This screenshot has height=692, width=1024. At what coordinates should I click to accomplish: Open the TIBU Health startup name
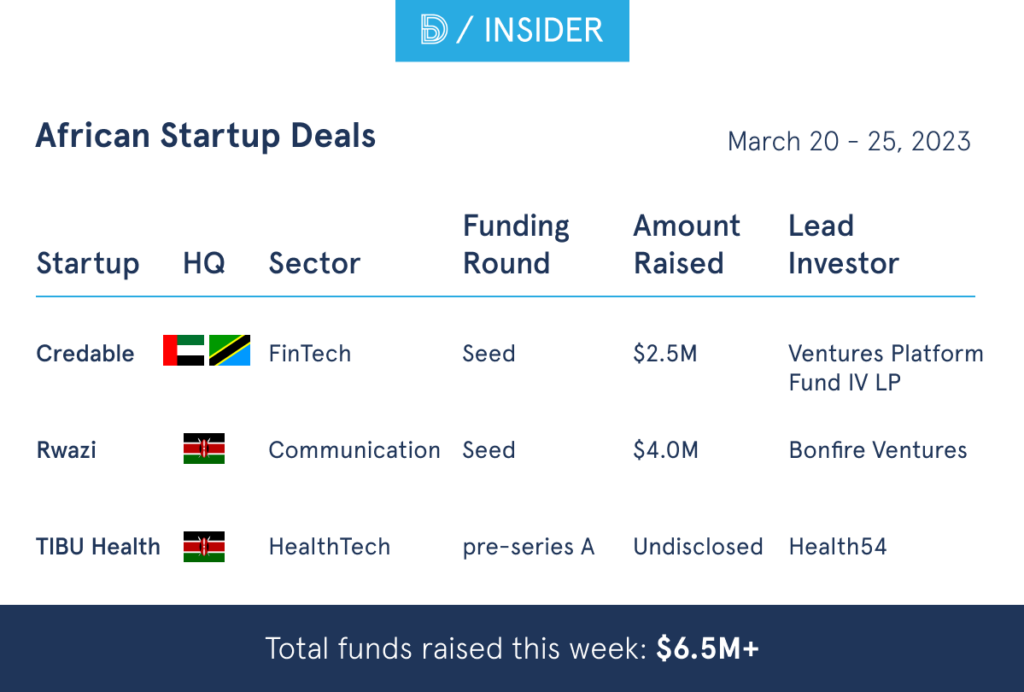(98, 547)
